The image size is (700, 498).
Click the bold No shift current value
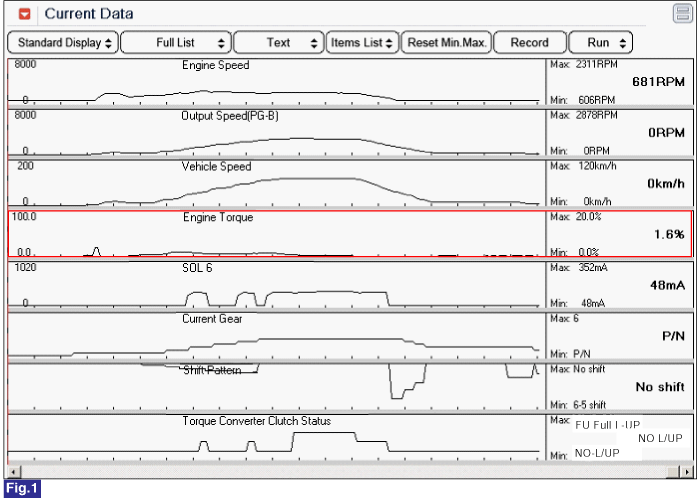[660, 387]
